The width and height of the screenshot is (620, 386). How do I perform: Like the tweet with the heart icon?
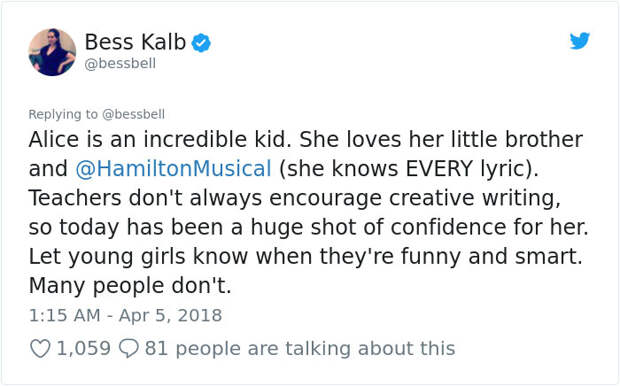[x=40, y=349]
